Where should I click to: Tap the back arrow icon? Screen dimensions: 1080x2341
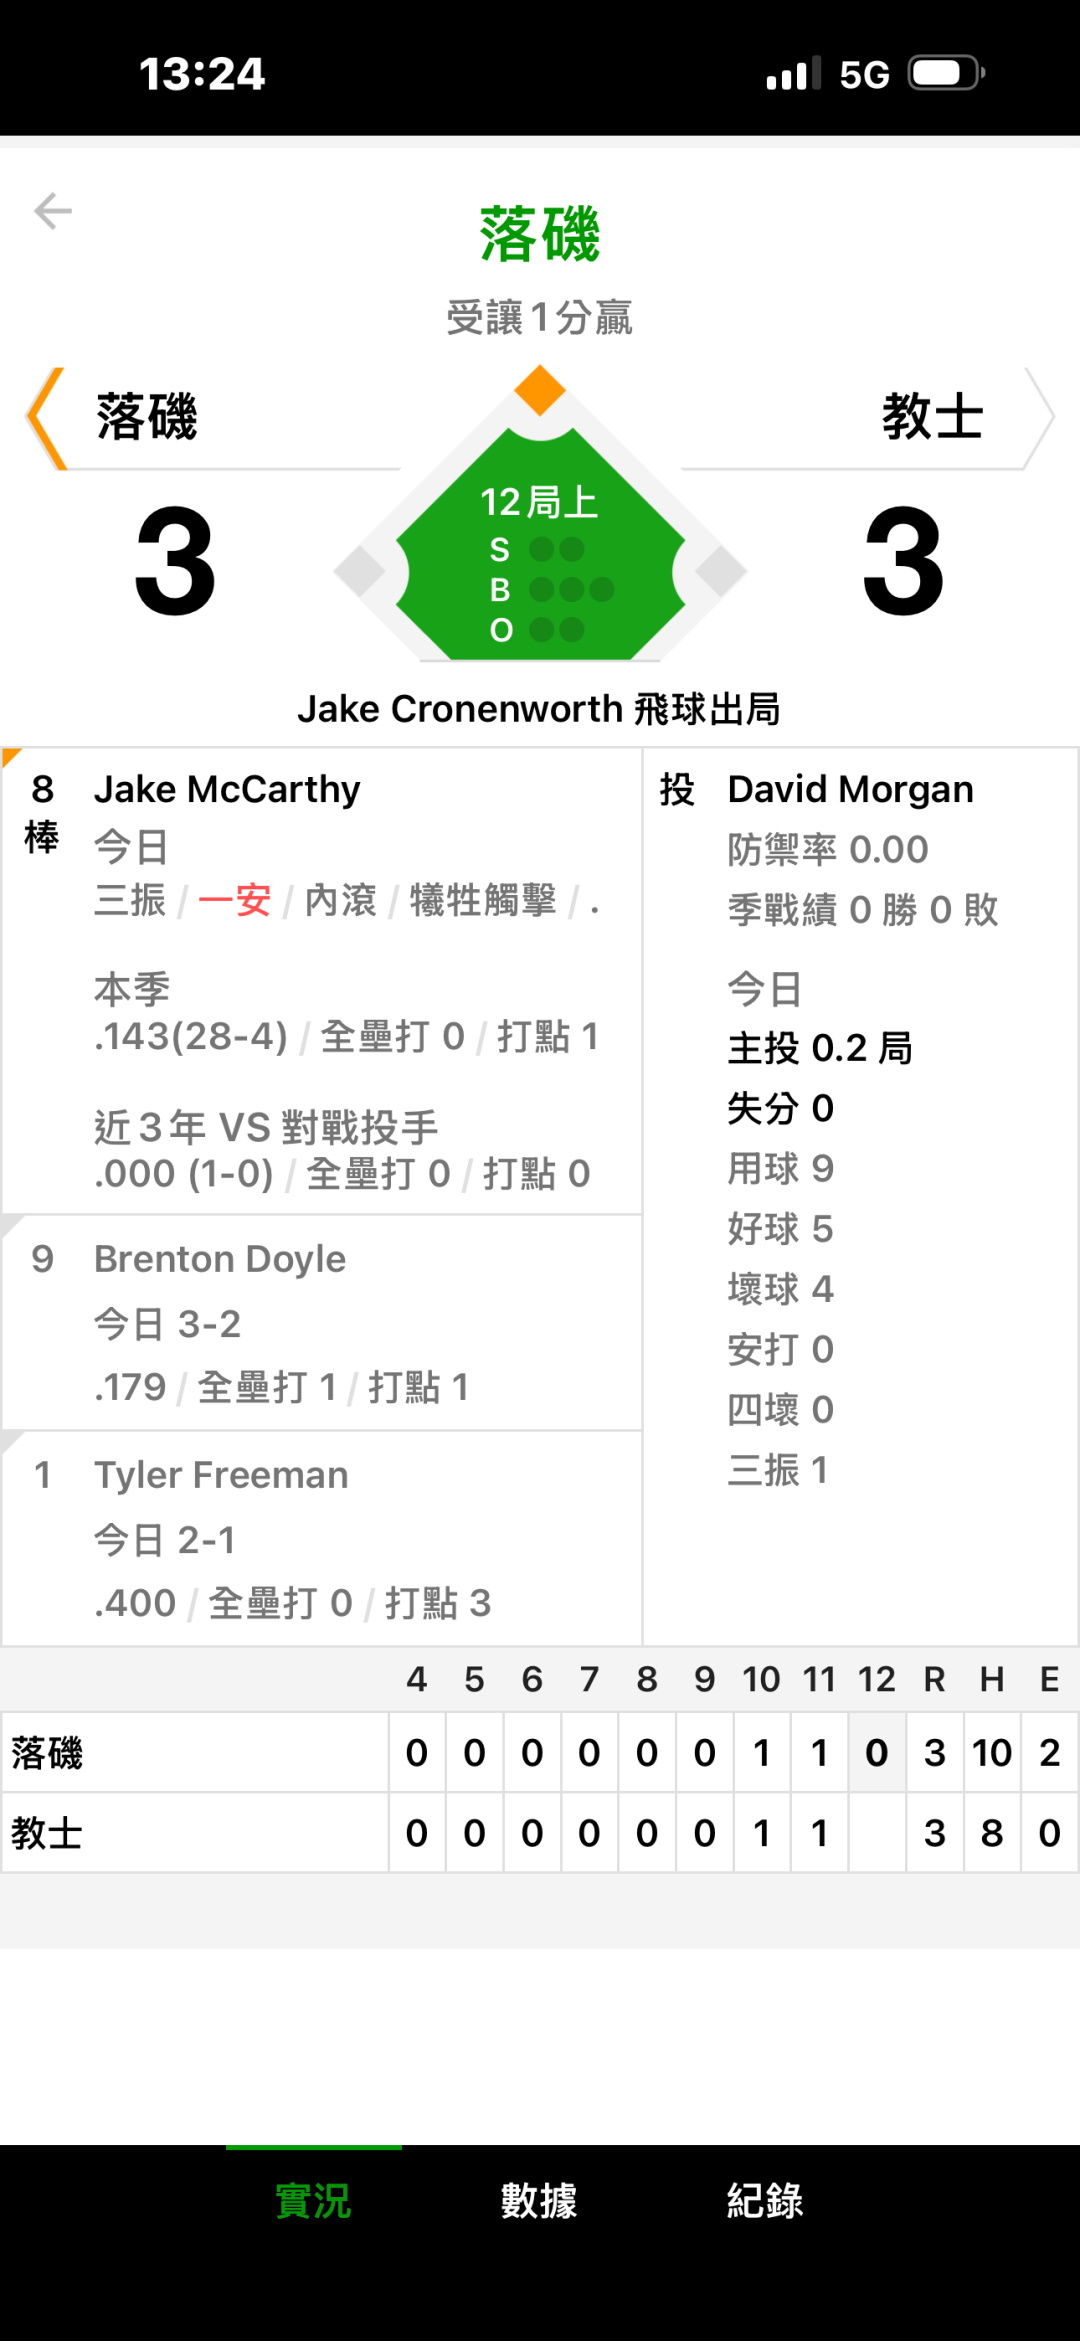[x=53, y=211]
